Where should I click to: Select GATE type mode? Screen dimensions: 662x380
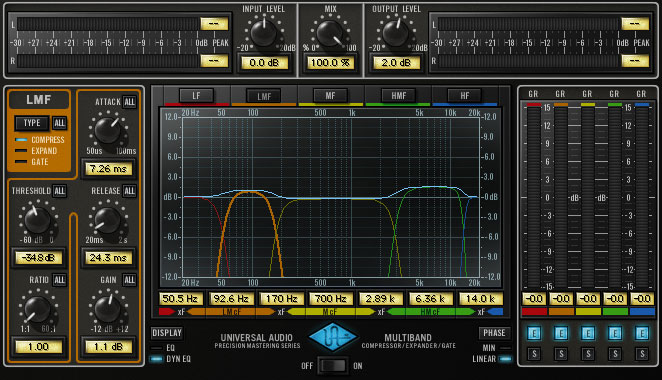32,162
